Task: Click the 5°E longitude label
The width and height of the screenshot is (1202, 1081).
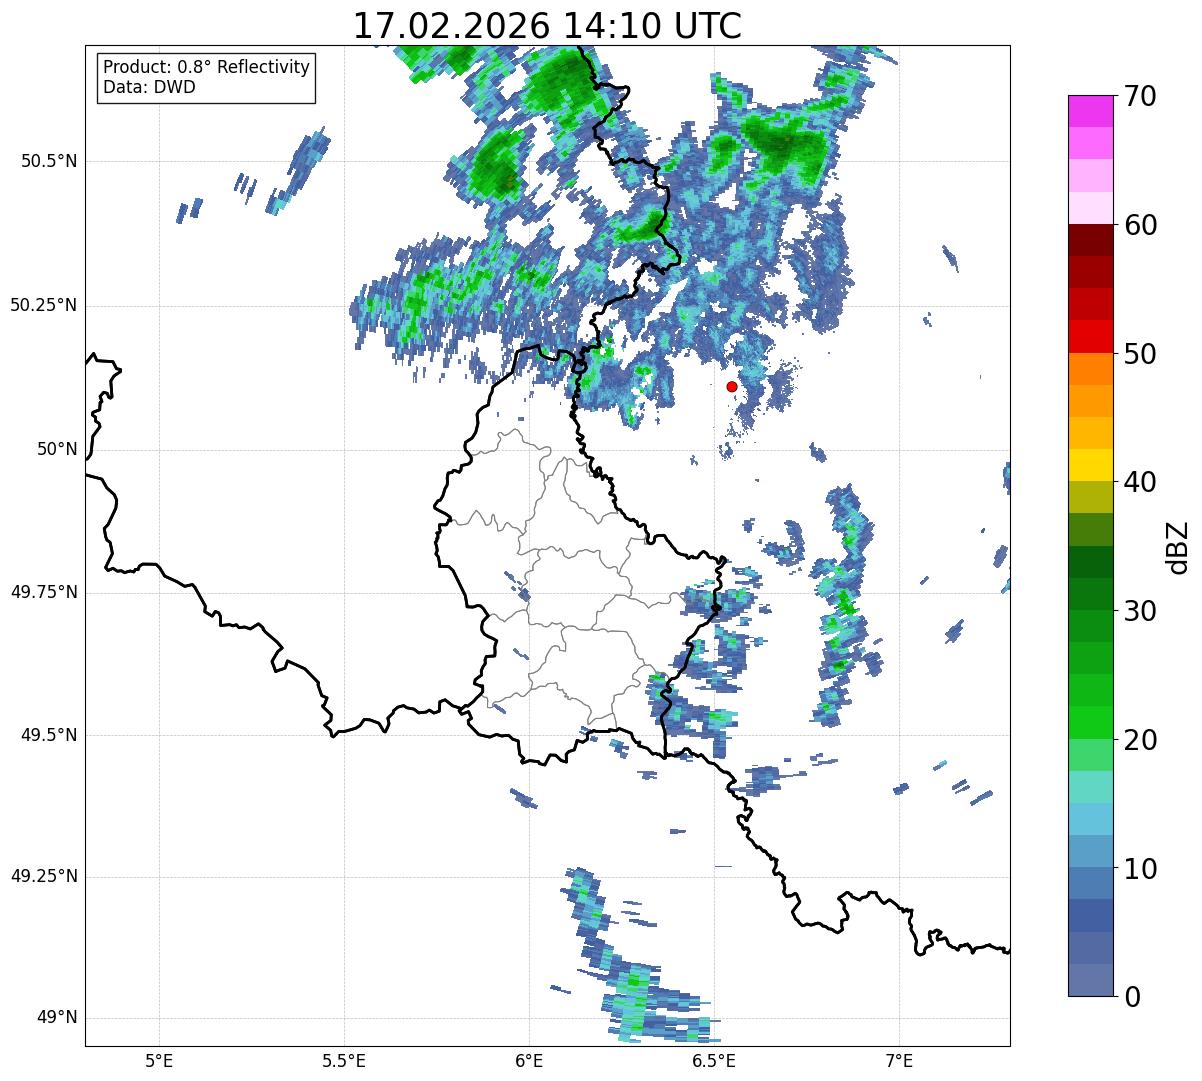Action: pyautogui.click(x=159, y=1060)
